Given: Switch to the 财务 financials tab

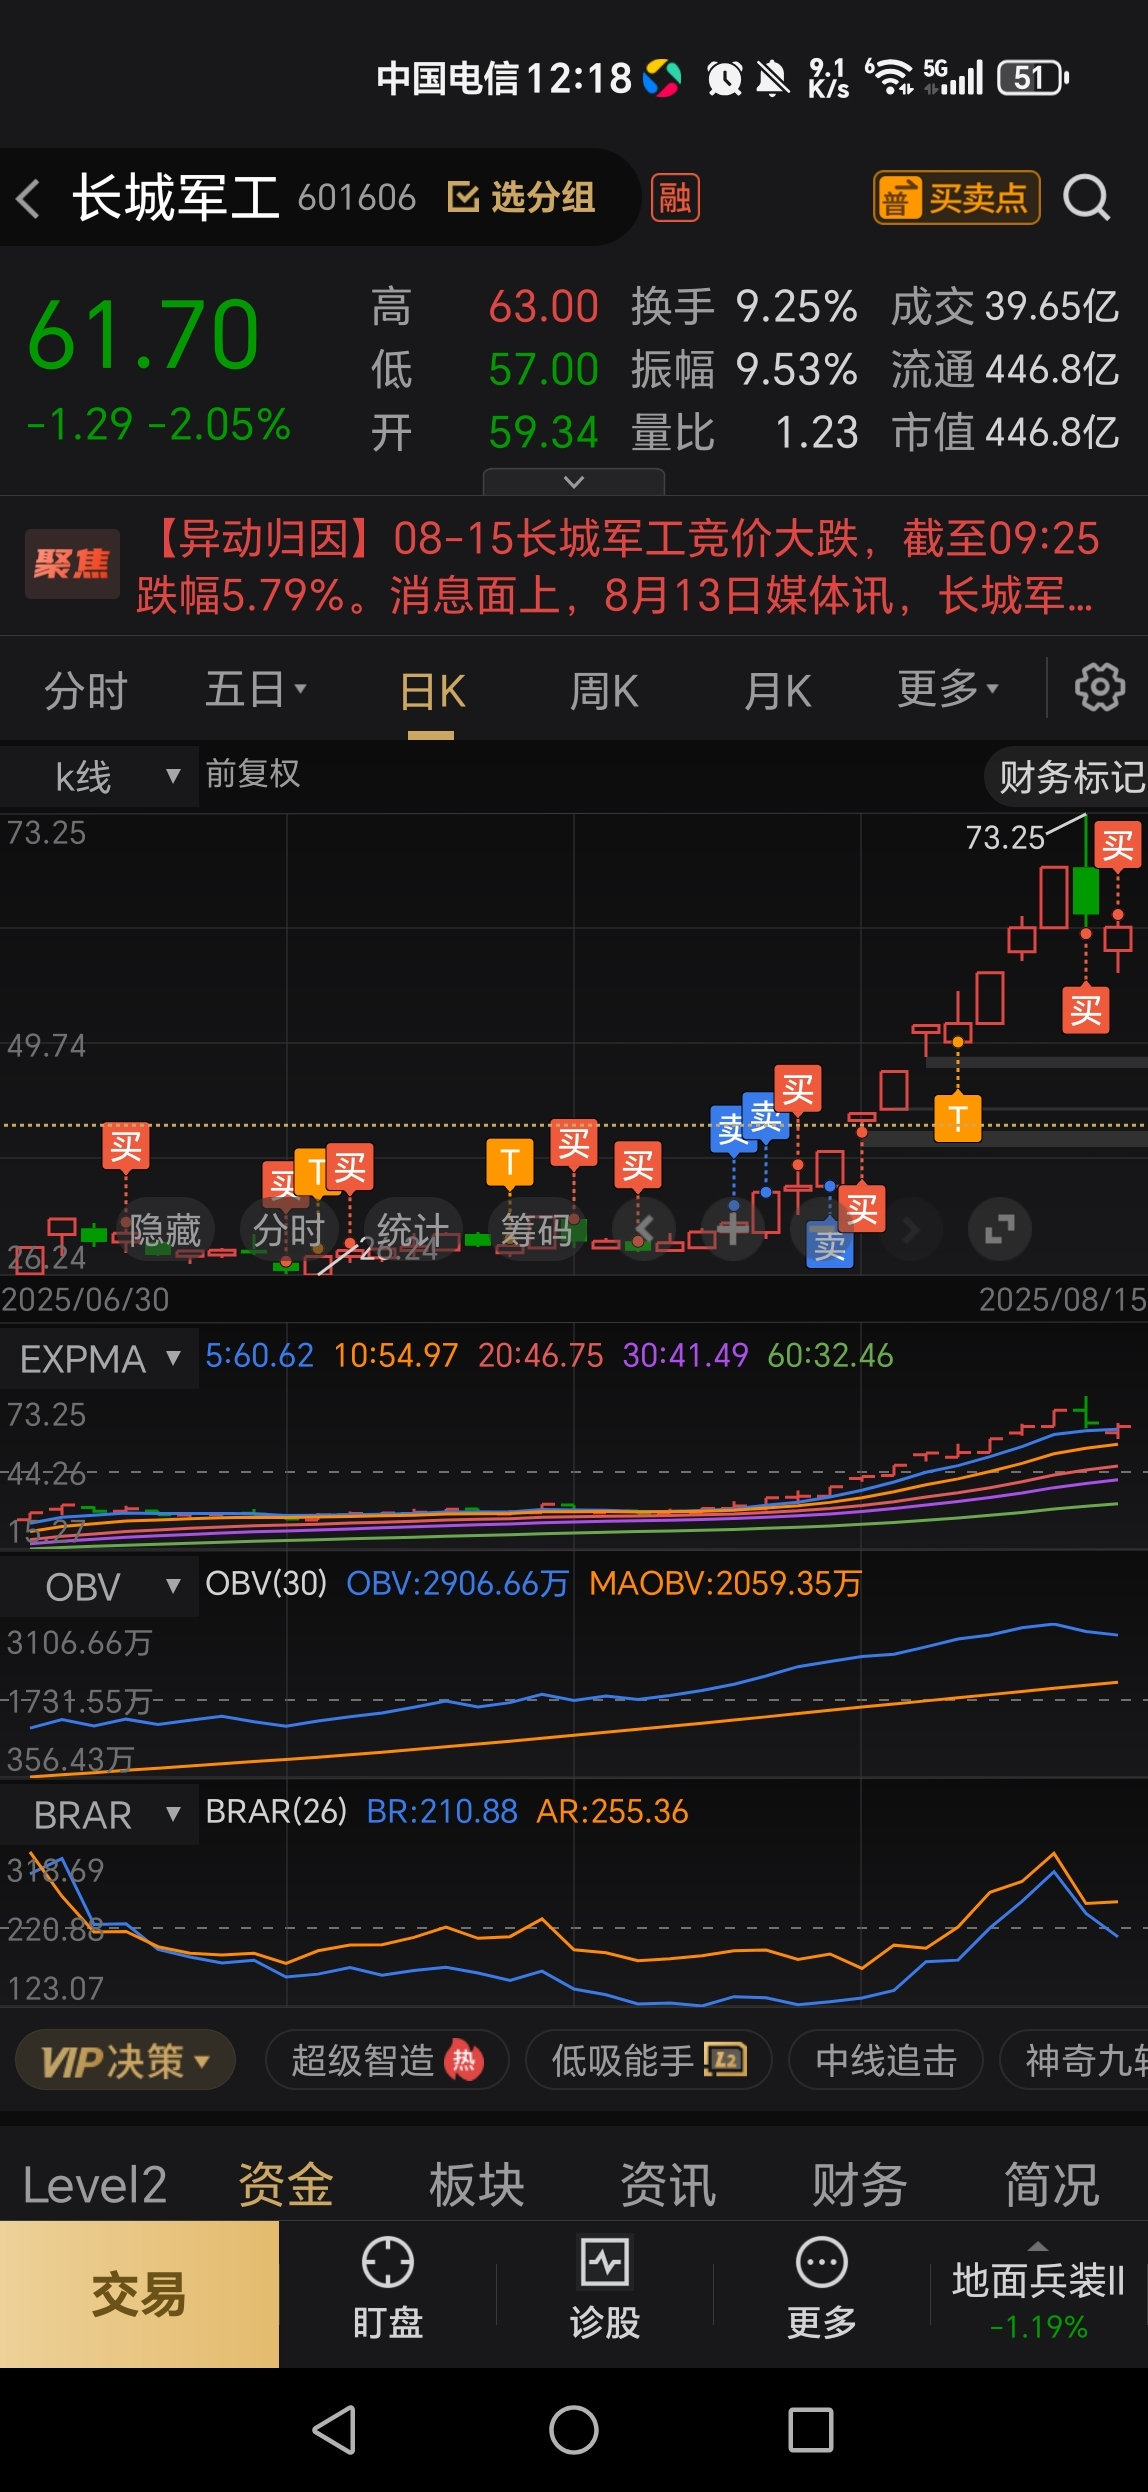Looking at the screenshot, I should (860, 2185).
